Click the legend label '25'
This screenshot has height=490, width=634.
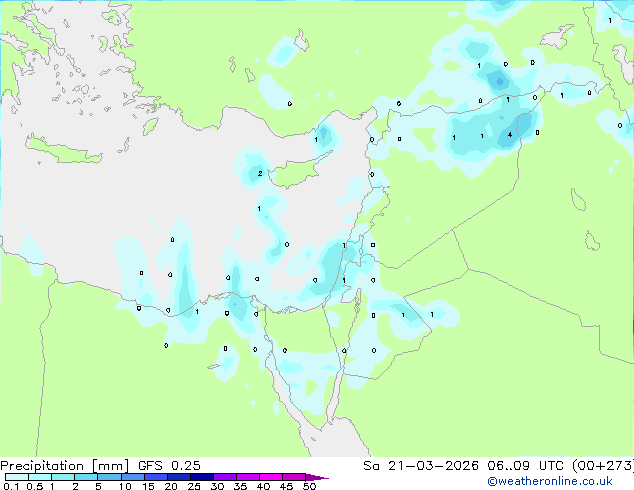tap(194, 486)
